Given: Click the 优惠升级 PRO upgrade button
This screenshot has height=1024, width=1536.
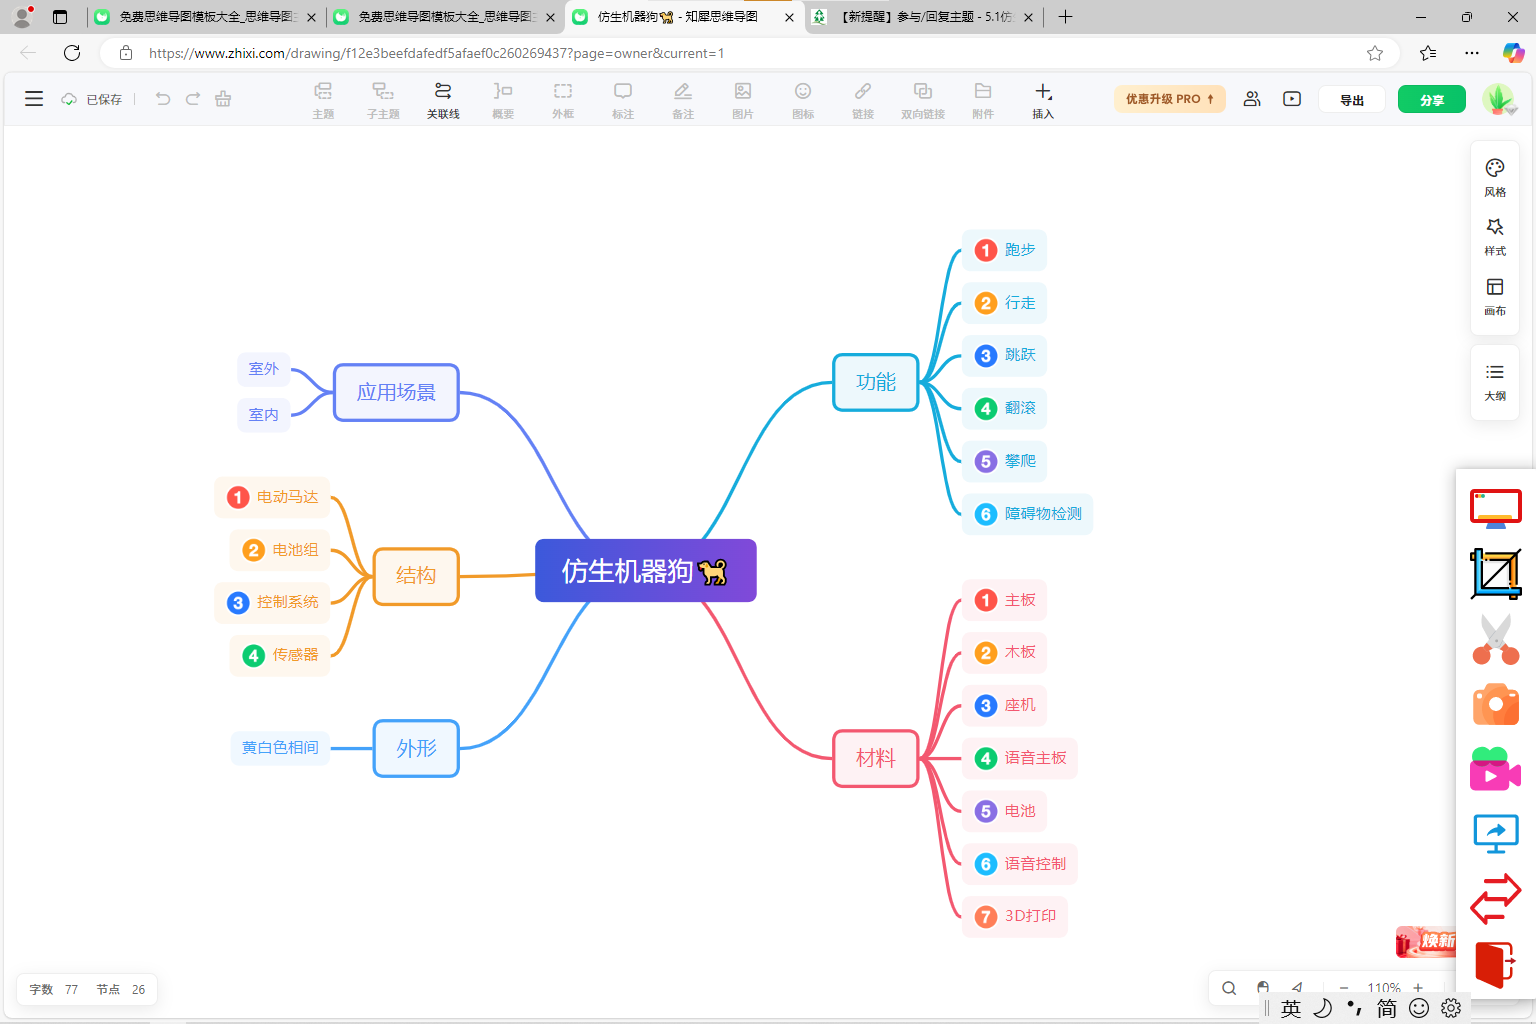Looking at the screenshot, I should tap(1169, 99).
